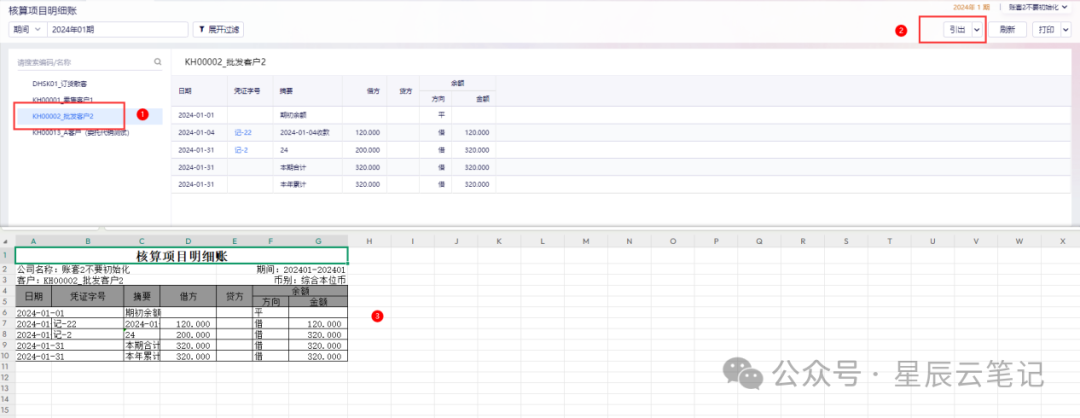This screenshot has height=418, width=1080.
Task: Select spreadsheet column header X
Action: click(1063, 241)
